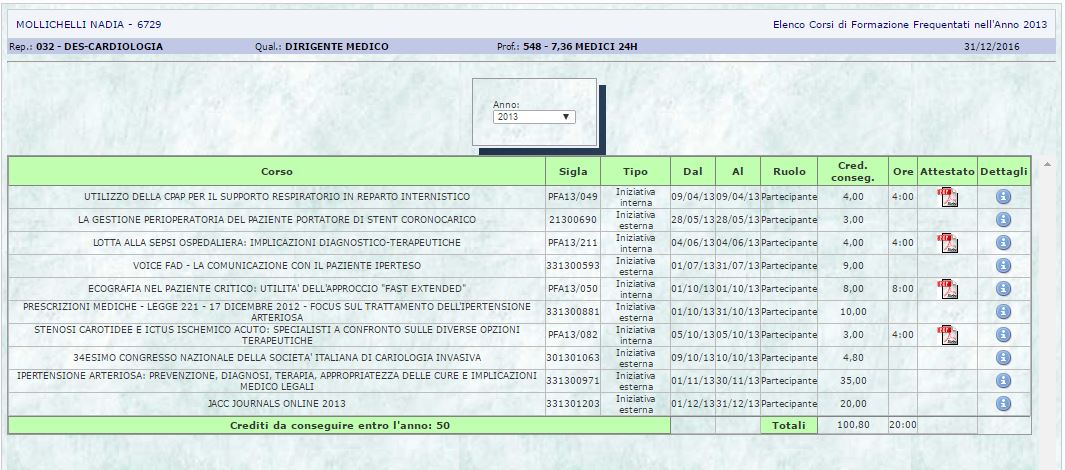Show details for Voice FAD course
Viewport: 1065px width, 470px height.
tap(1003, 266)
